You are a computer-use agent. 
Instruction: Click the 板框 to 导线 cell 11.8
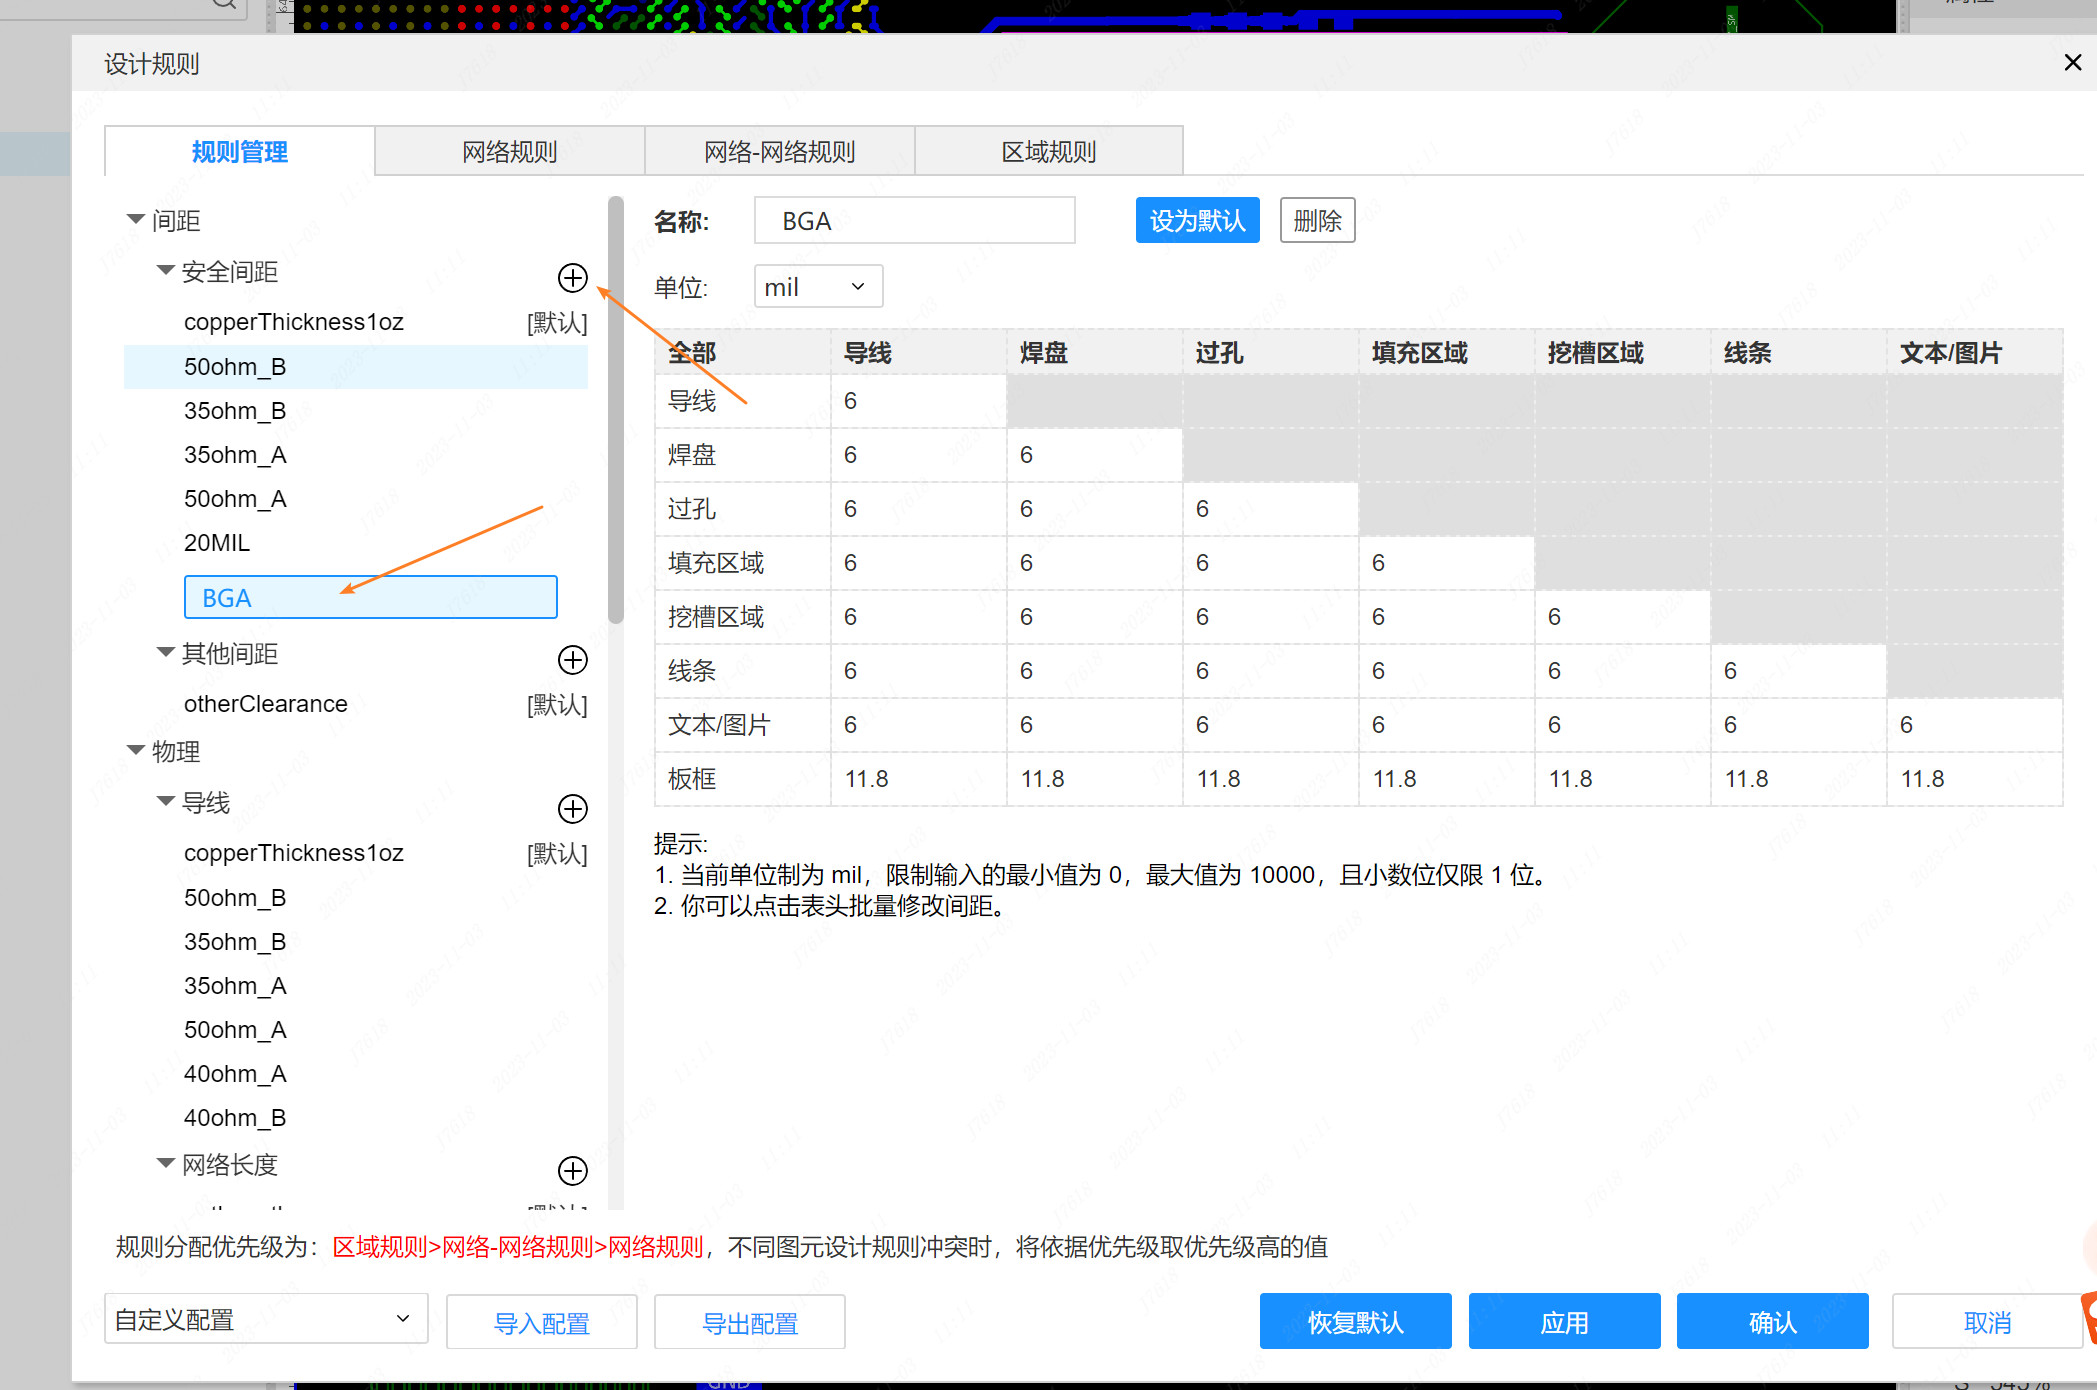[918, 779]
